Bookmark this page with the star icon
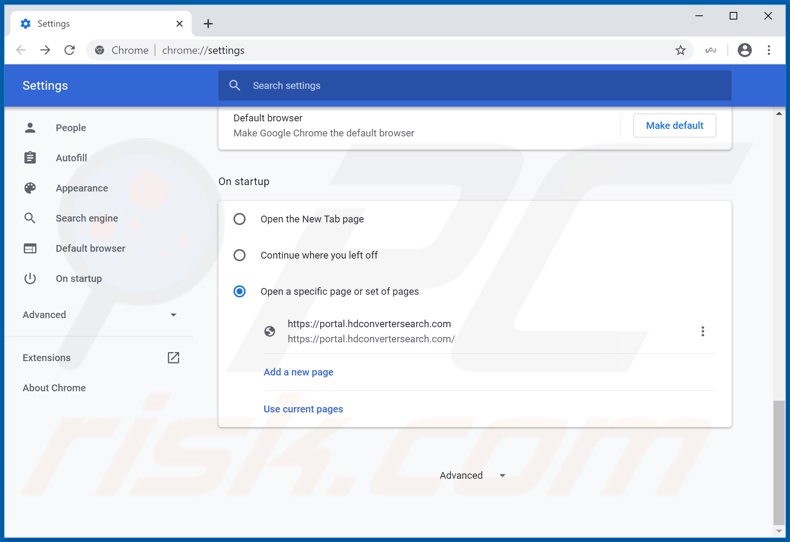Image resolution: width=790 pixels, height=542 pixels. 681,50
